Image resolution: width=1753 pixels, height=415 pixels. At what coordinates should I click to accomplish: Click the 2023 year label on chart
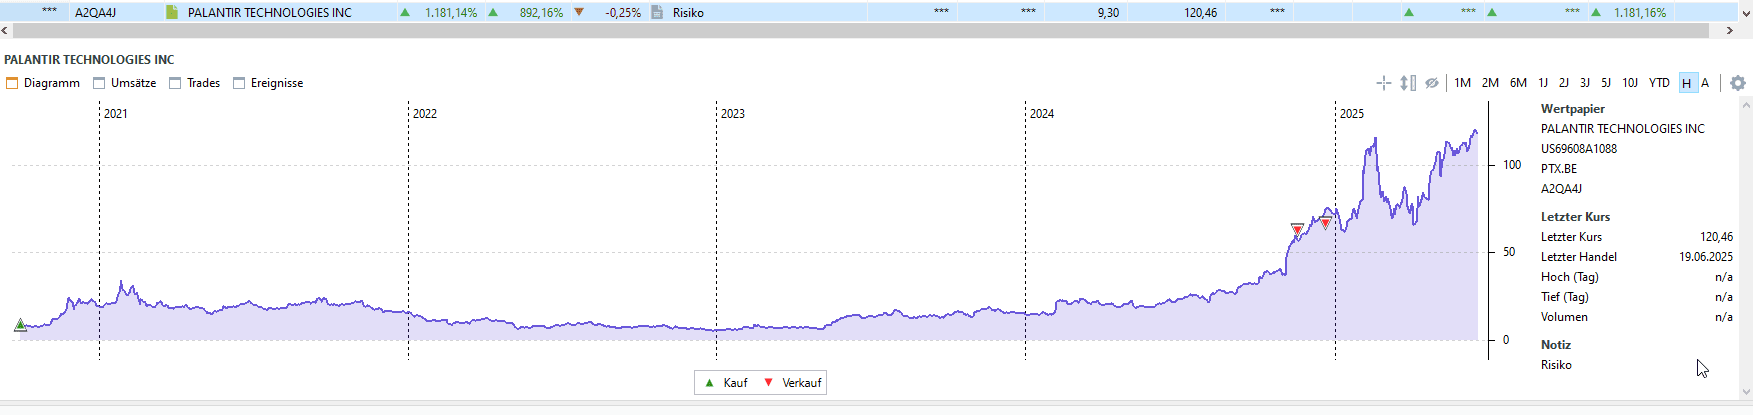(x=733, y=114)
